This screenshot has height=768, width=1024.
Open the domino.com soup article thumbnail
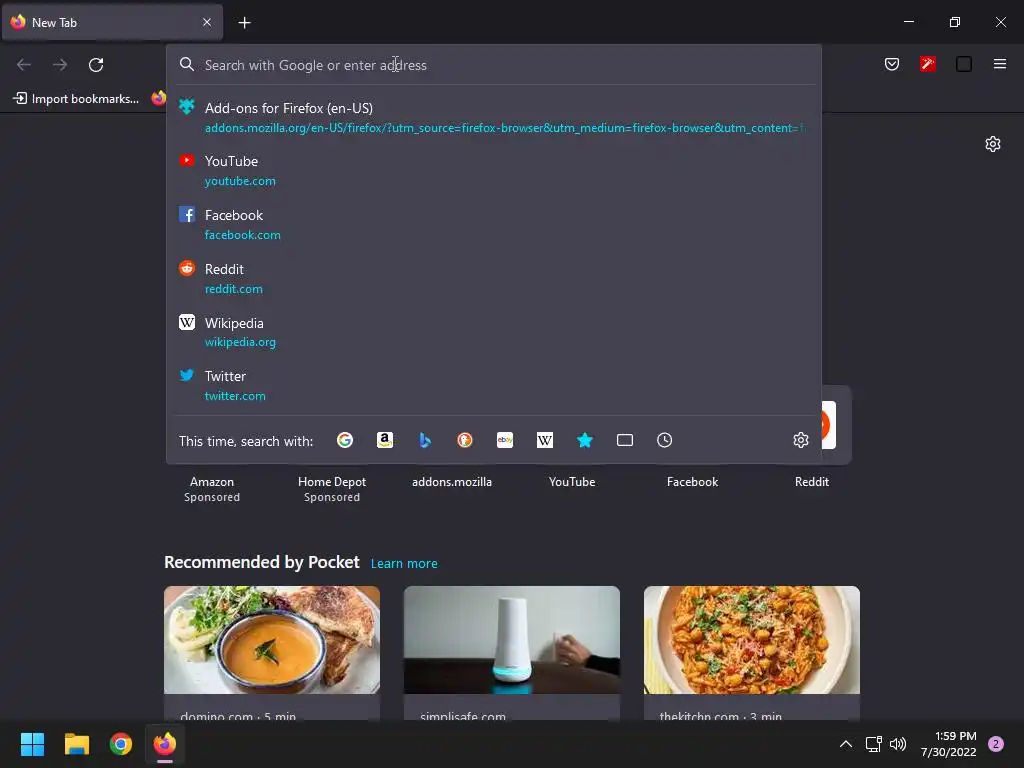pos(272,640)
